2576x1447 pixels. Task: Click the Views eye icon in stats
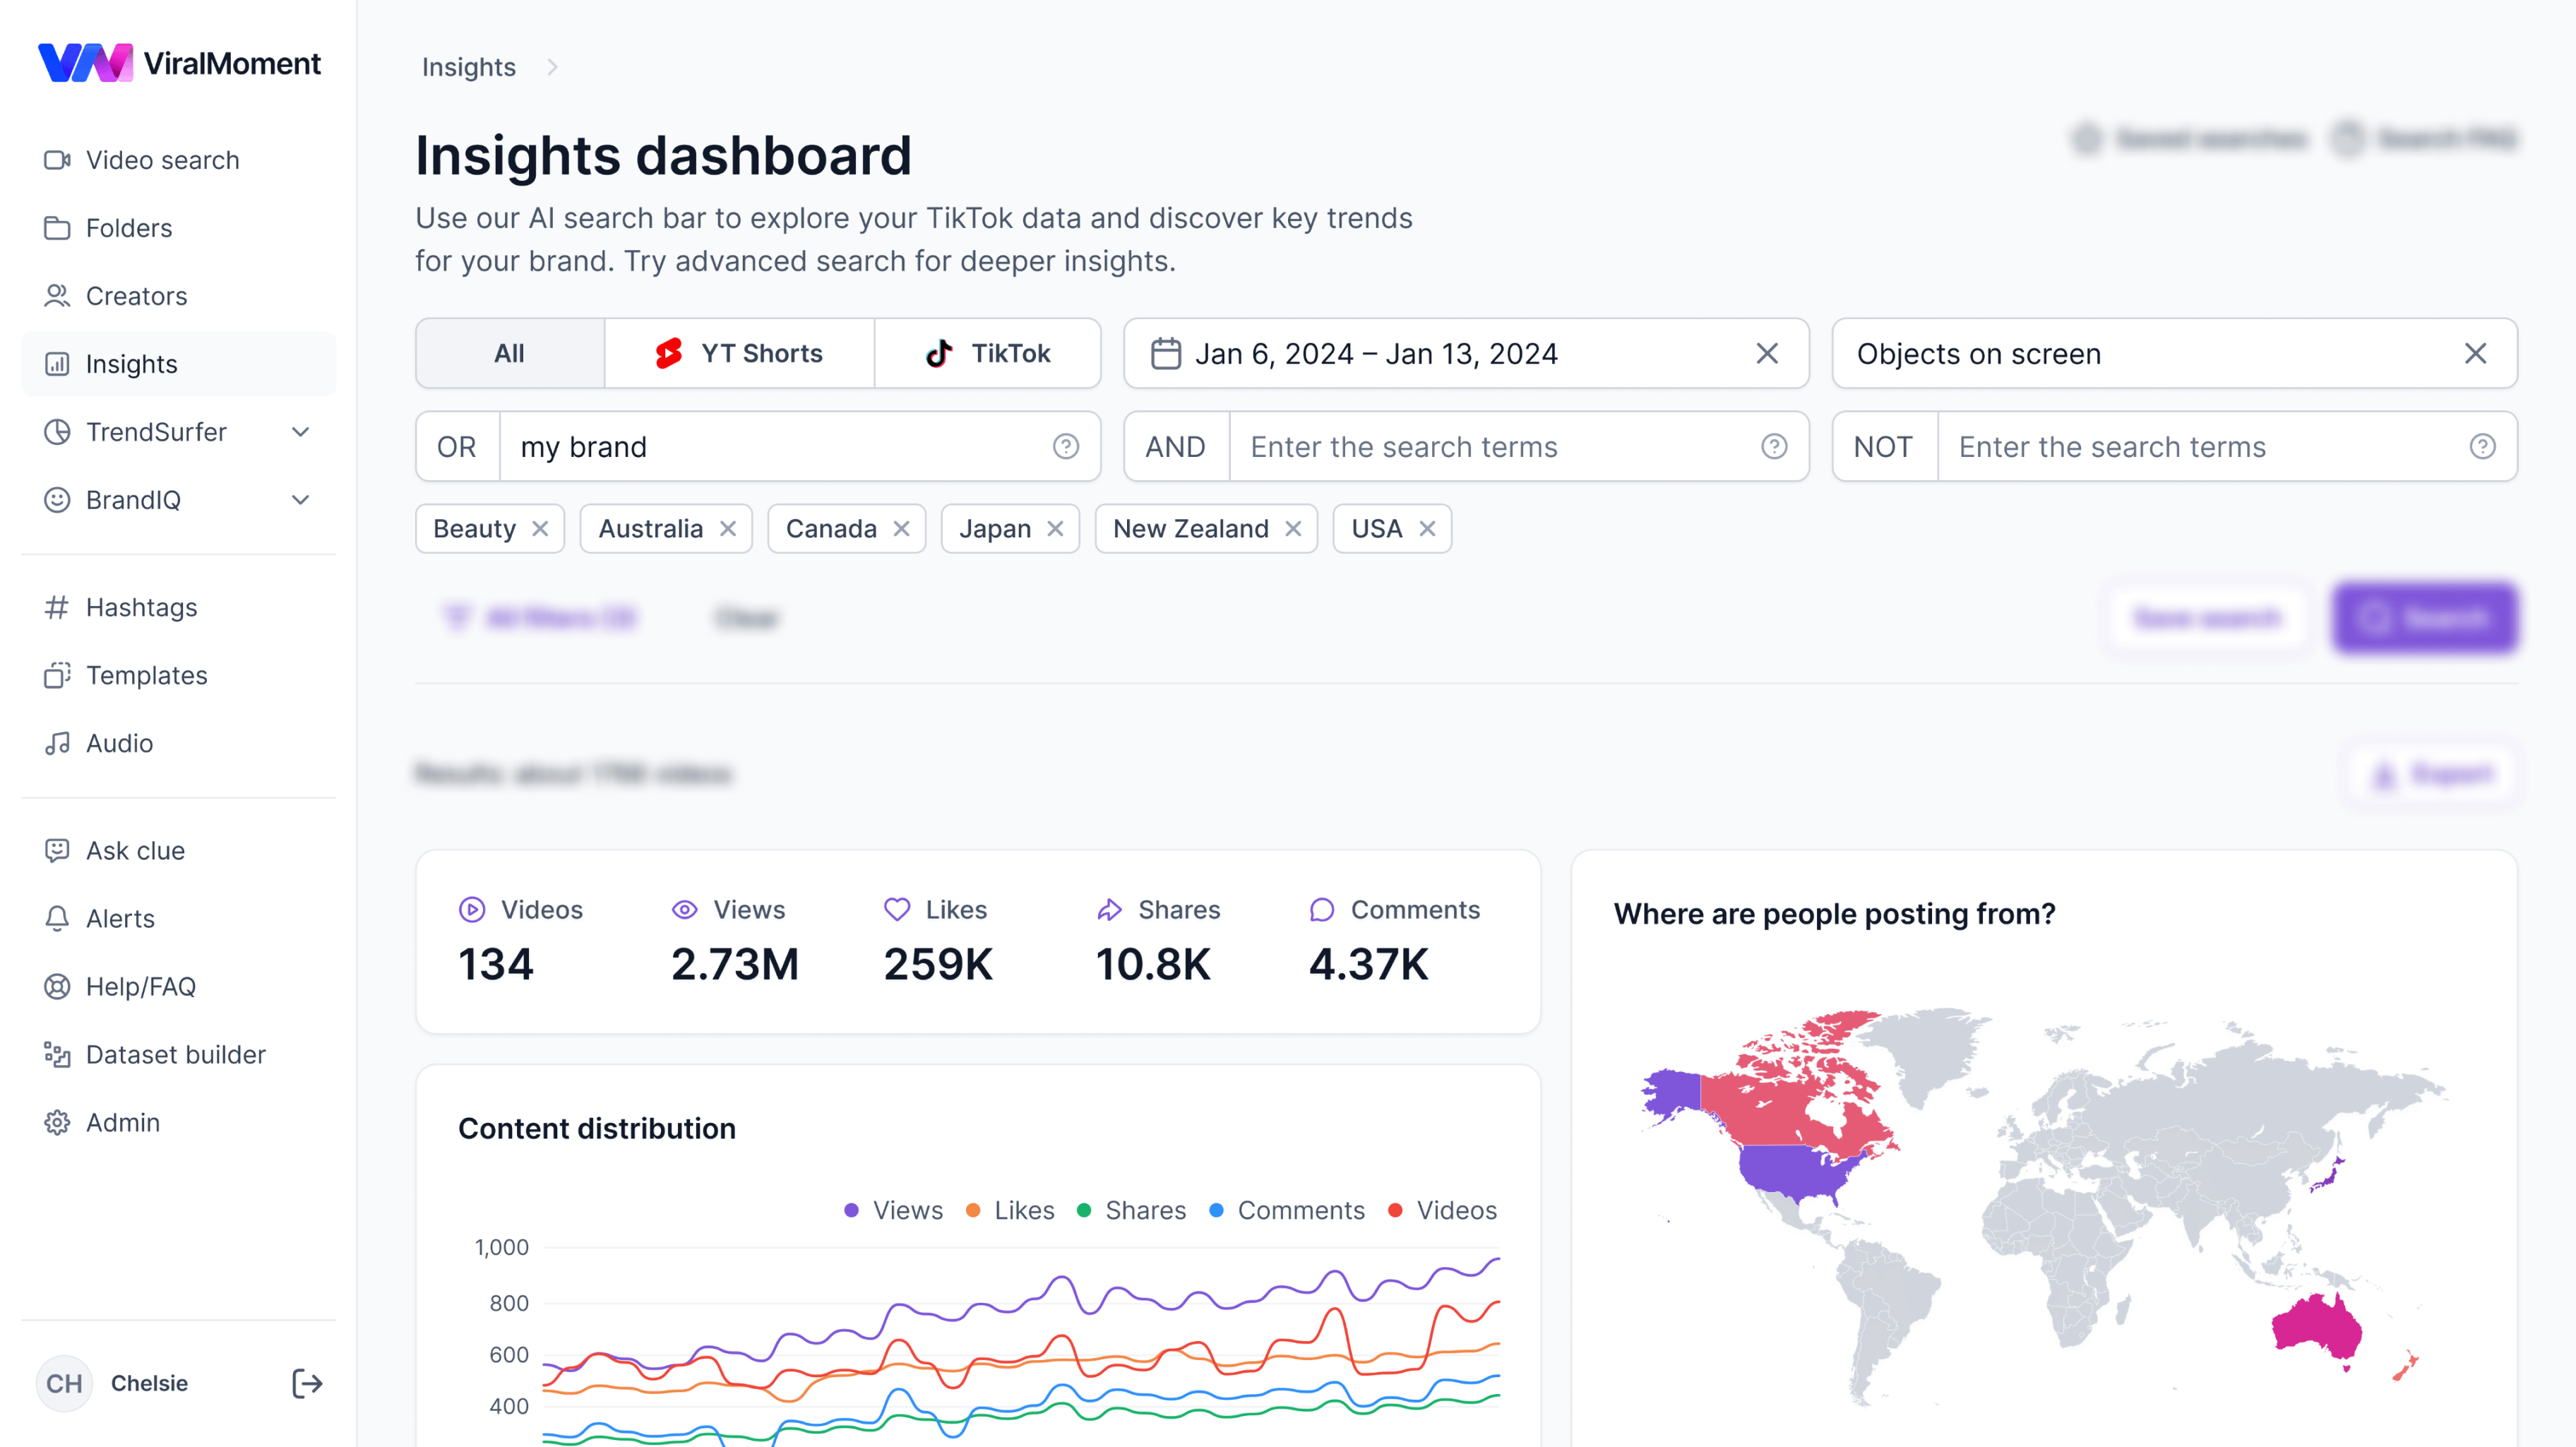click(x=684, y=909)
